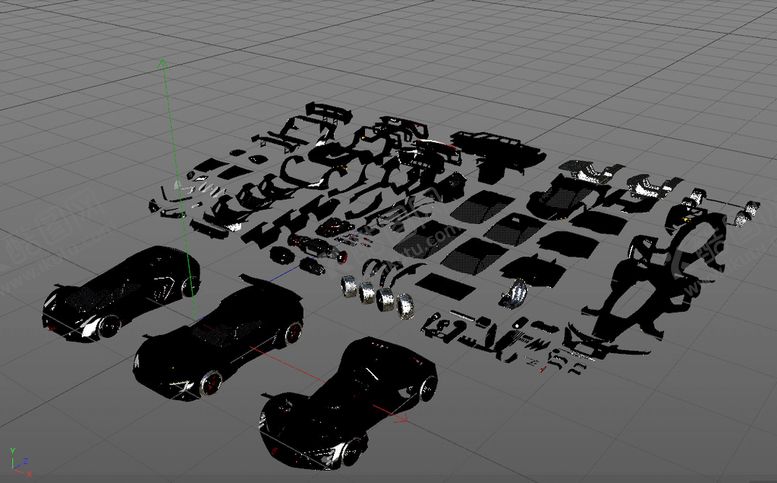Click a flat black square panel part

point(470,210)
